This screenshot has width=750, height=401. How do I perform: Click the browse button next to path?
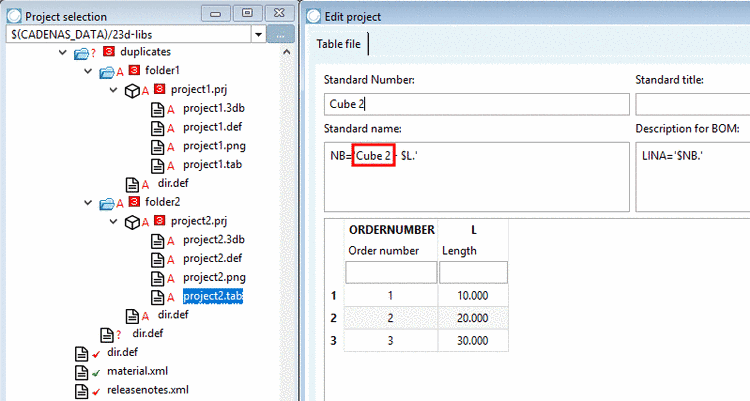[x=280, y=34]
